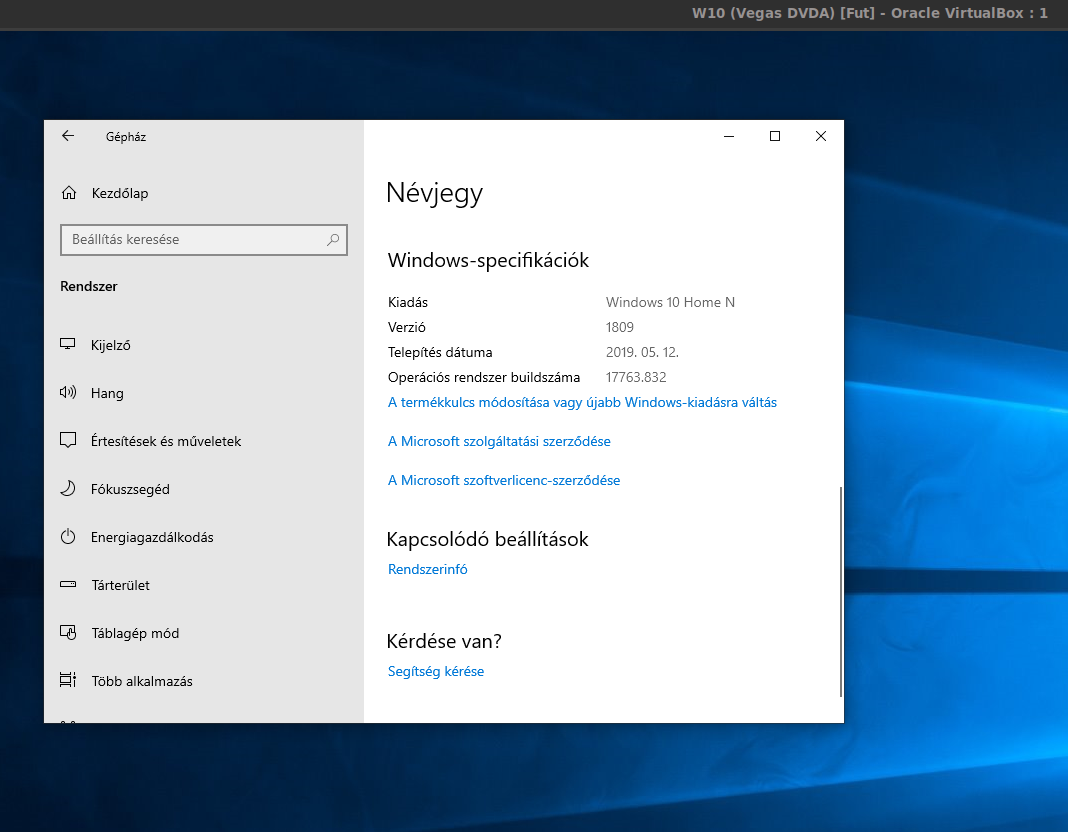Select Energiagazdálkodás in the sidebar
The width and height of the screenshot is (1068, 832).
point(152,537)
